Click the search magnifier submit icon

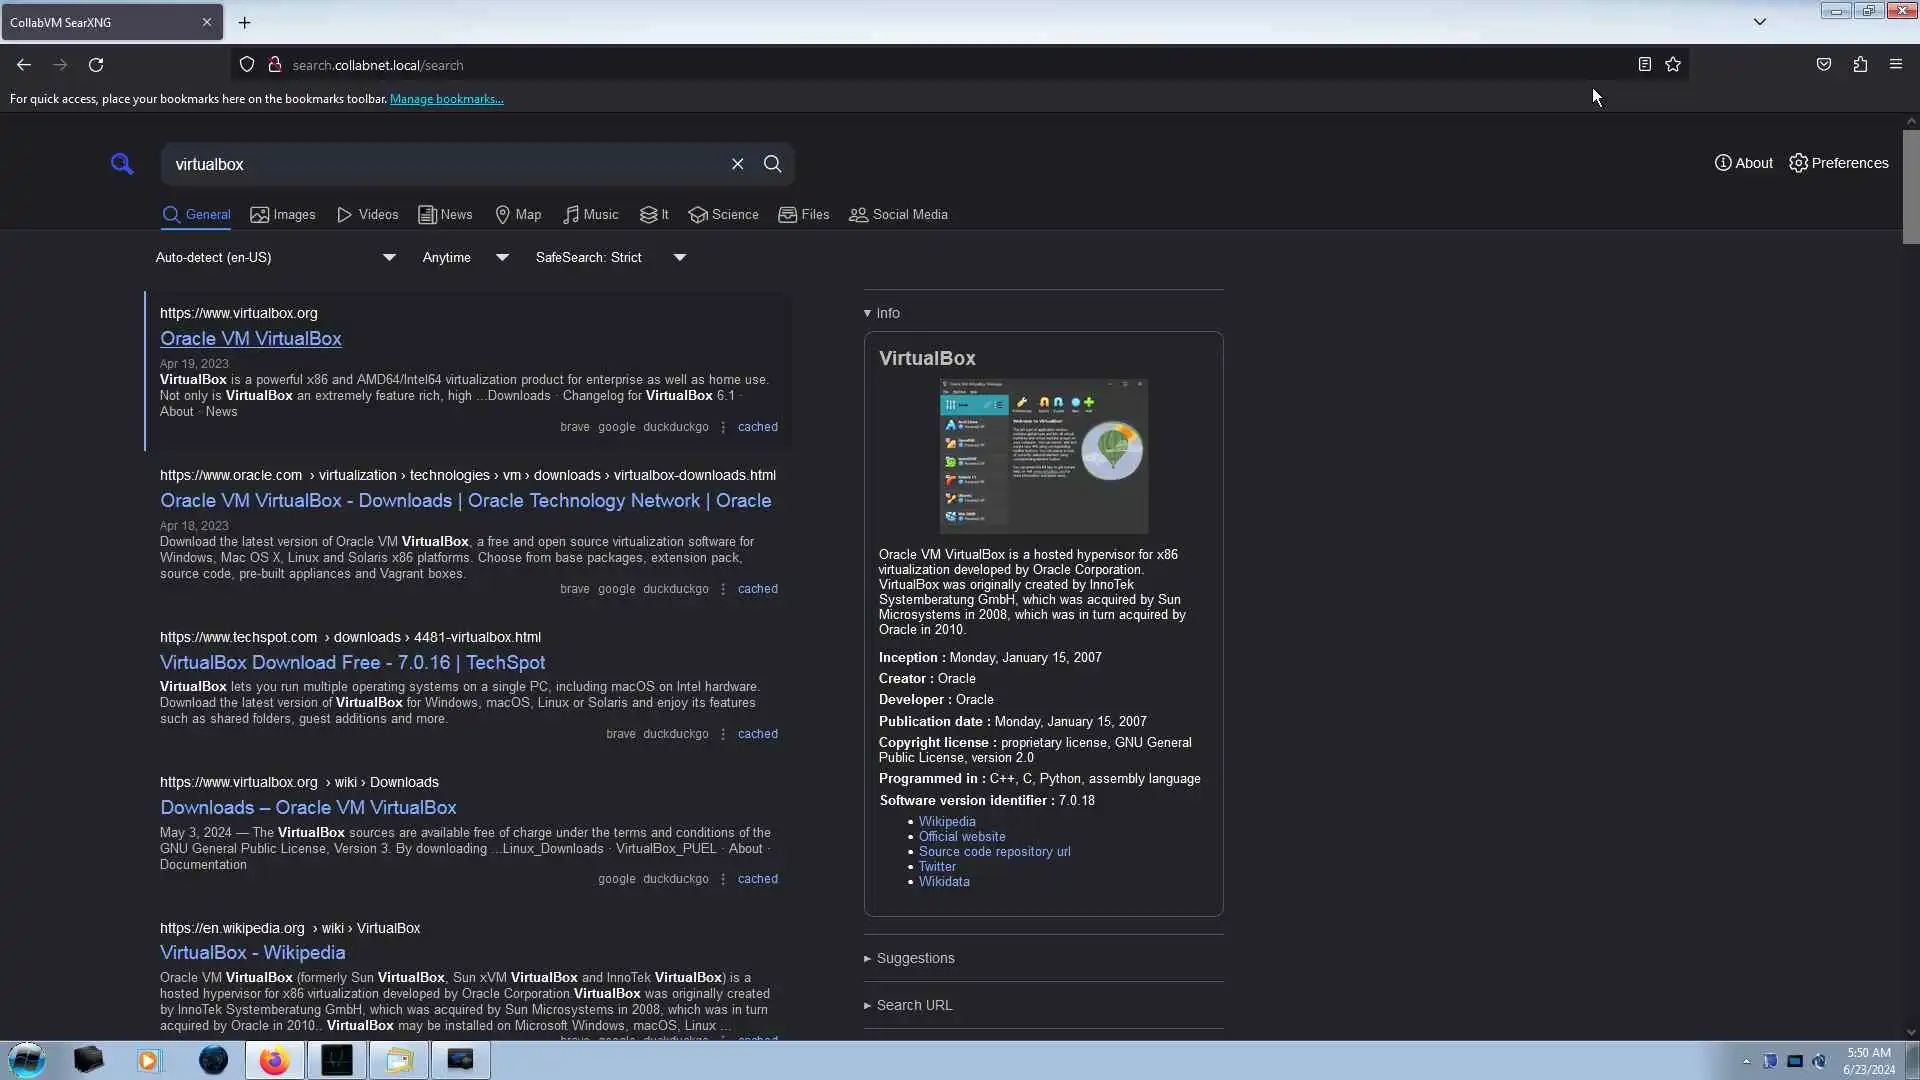point(772,164)
